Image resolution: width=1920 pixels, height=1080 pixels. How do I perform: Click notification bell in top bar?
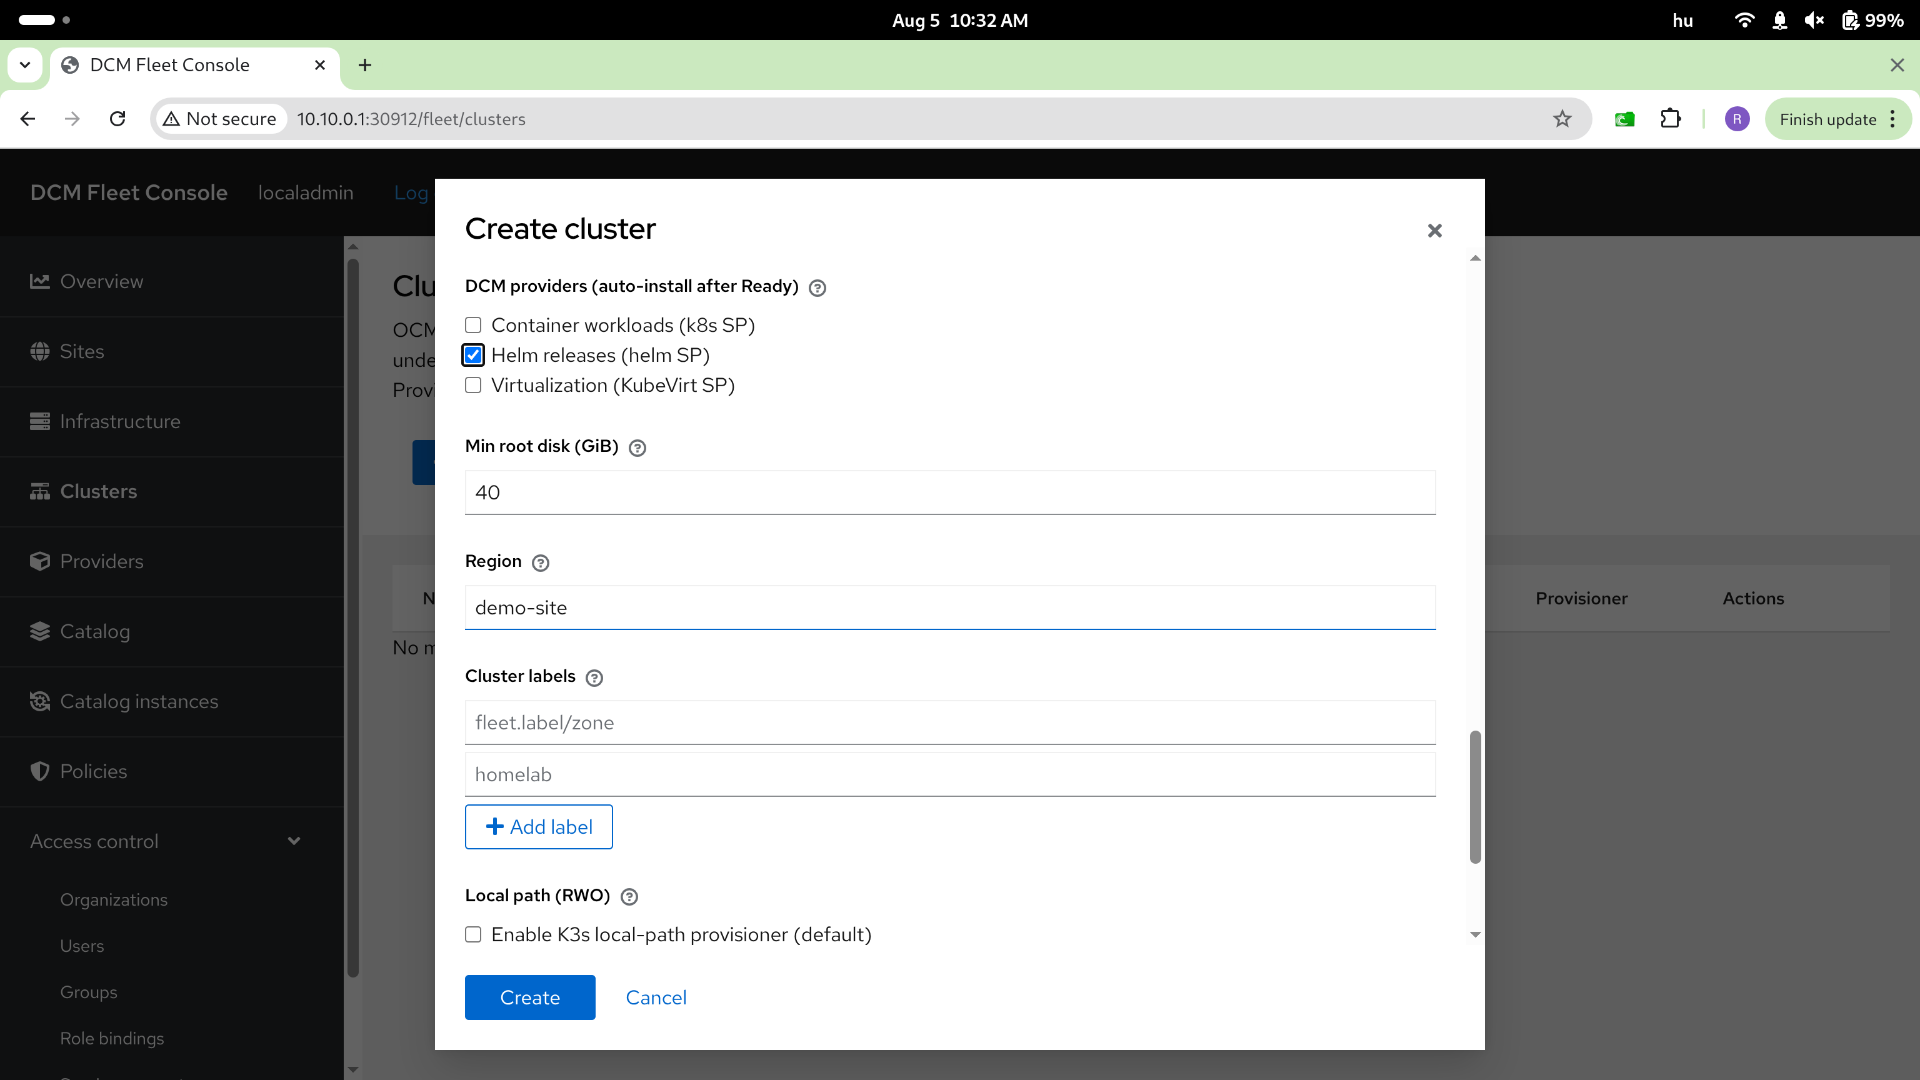pyautogui.click(x=1779, y=20)
